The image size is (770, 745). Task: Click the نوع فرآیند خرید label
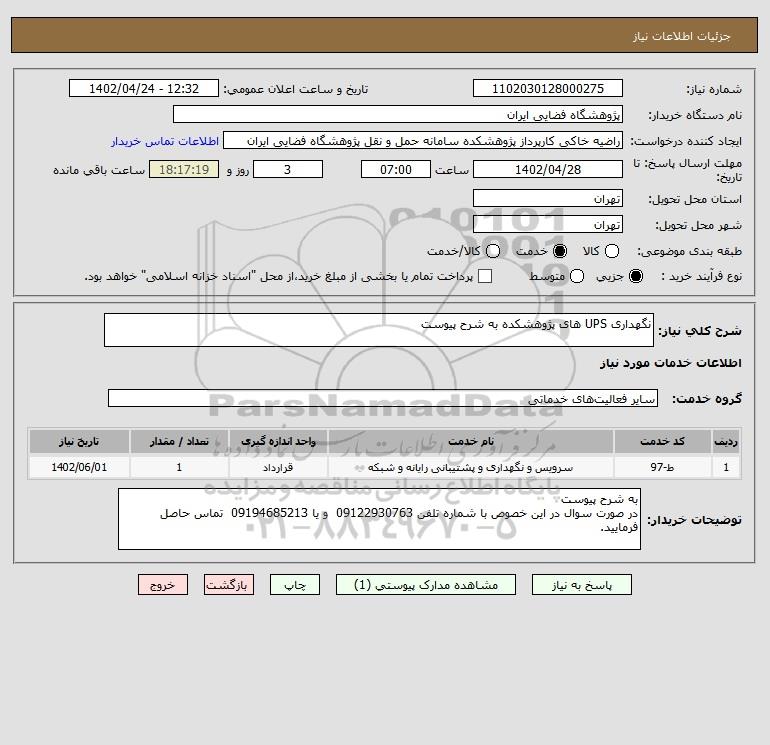pyautogui.click(x=701, y=276)
